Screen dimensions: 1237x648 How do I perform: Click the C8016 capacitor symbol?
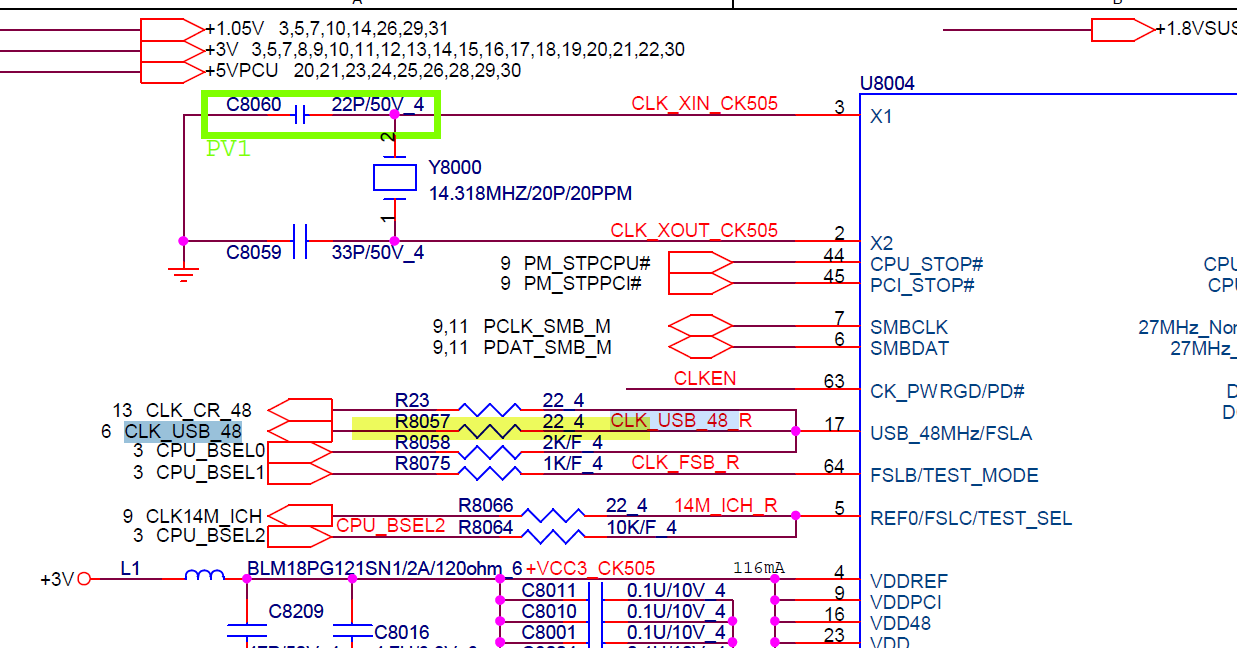coord(352,630)
